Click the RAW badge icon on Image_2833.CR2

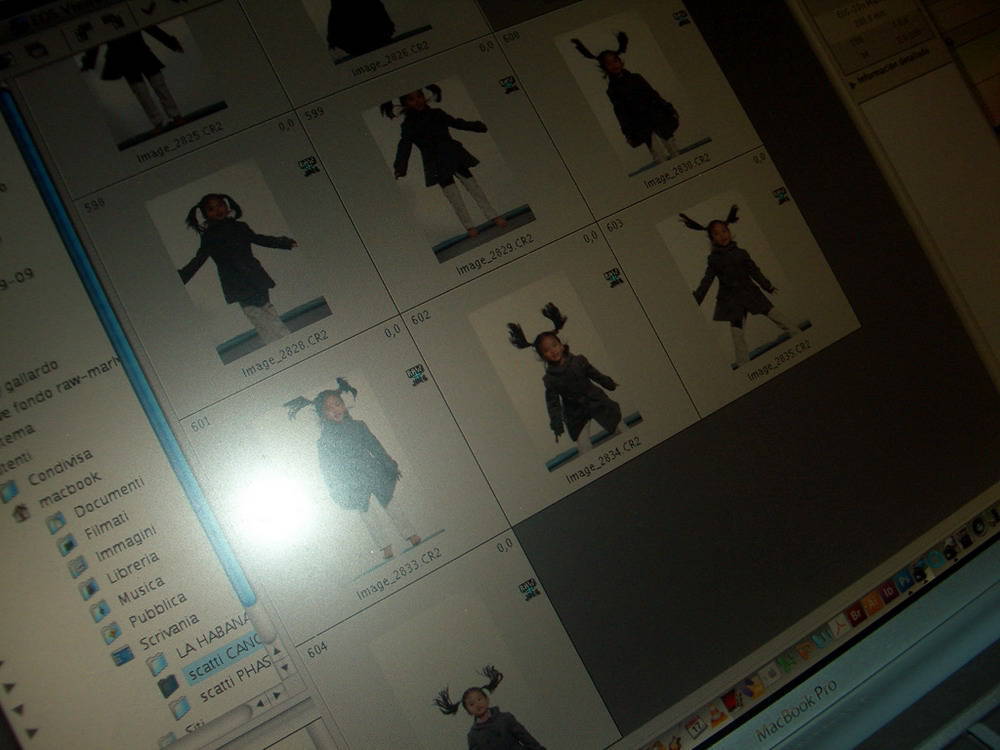416,375
